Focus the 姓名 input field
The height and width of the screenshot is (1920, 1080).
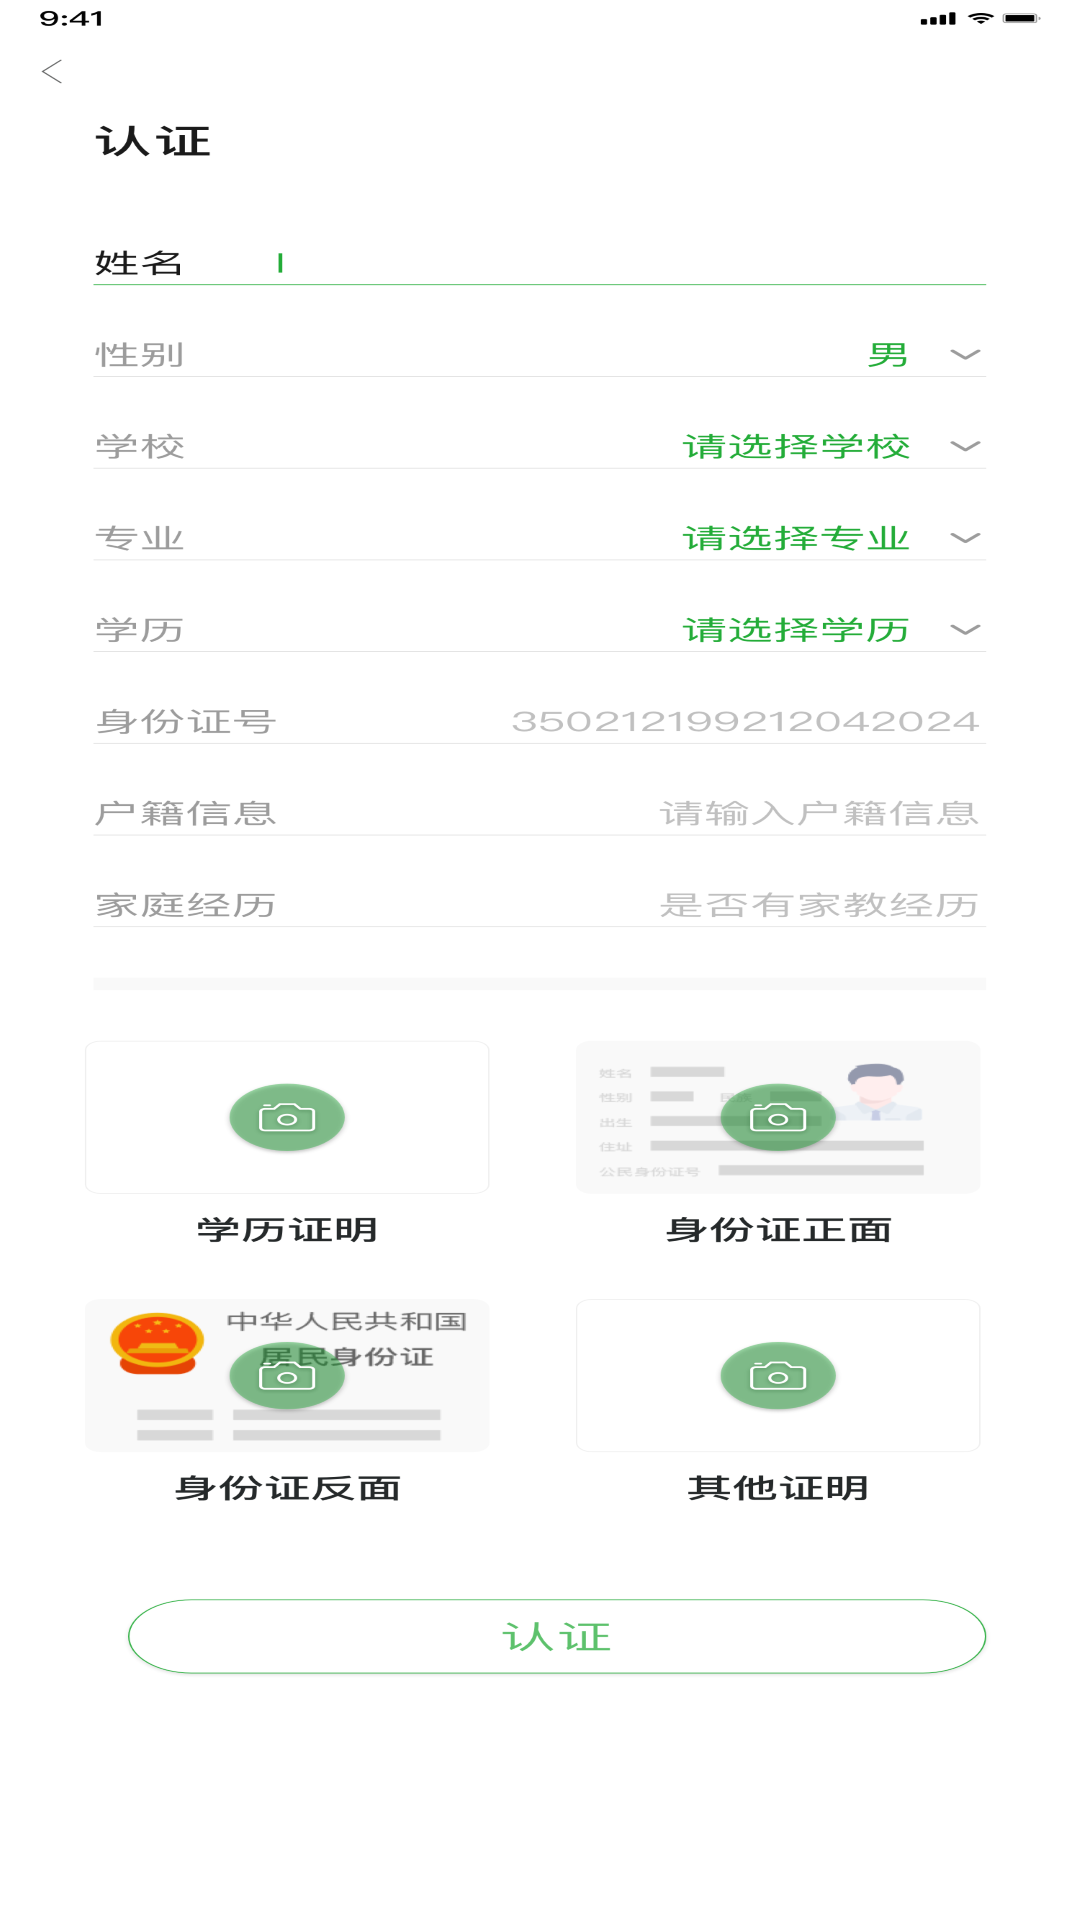point(600,263)
